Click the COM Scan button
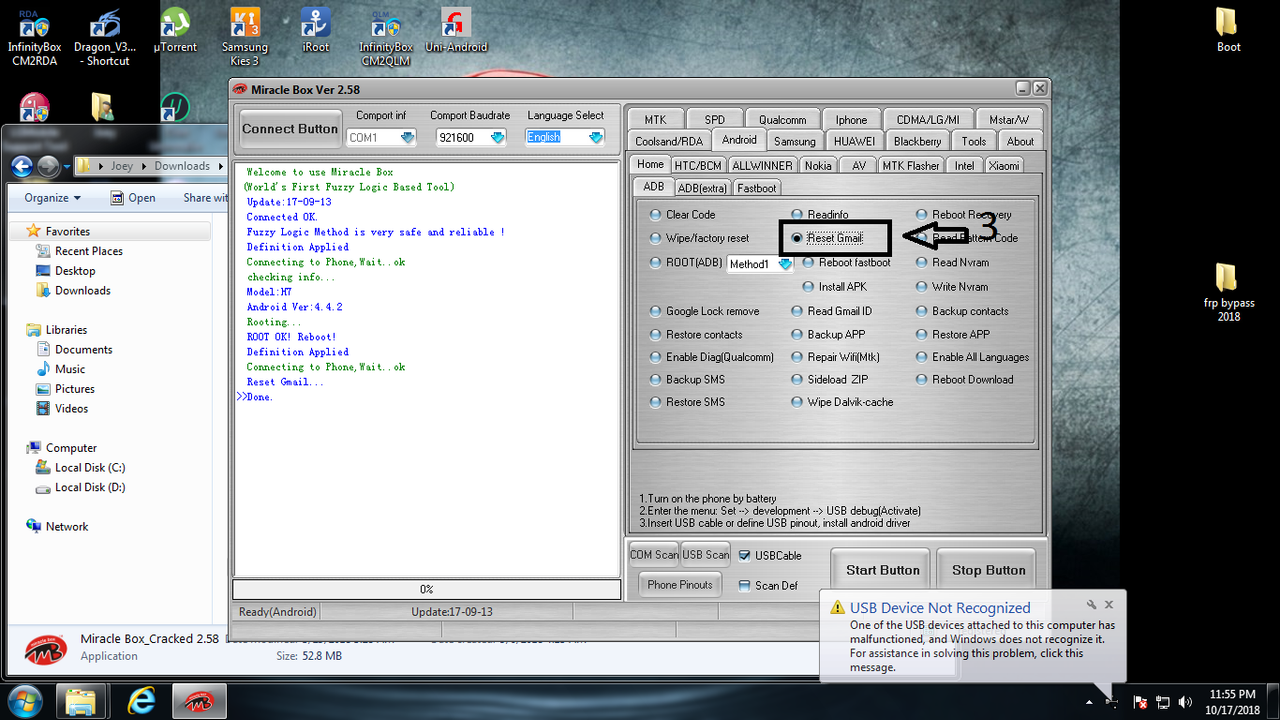Image resolution: width=1280 pixels, height=720 pixels. [654, 554]
